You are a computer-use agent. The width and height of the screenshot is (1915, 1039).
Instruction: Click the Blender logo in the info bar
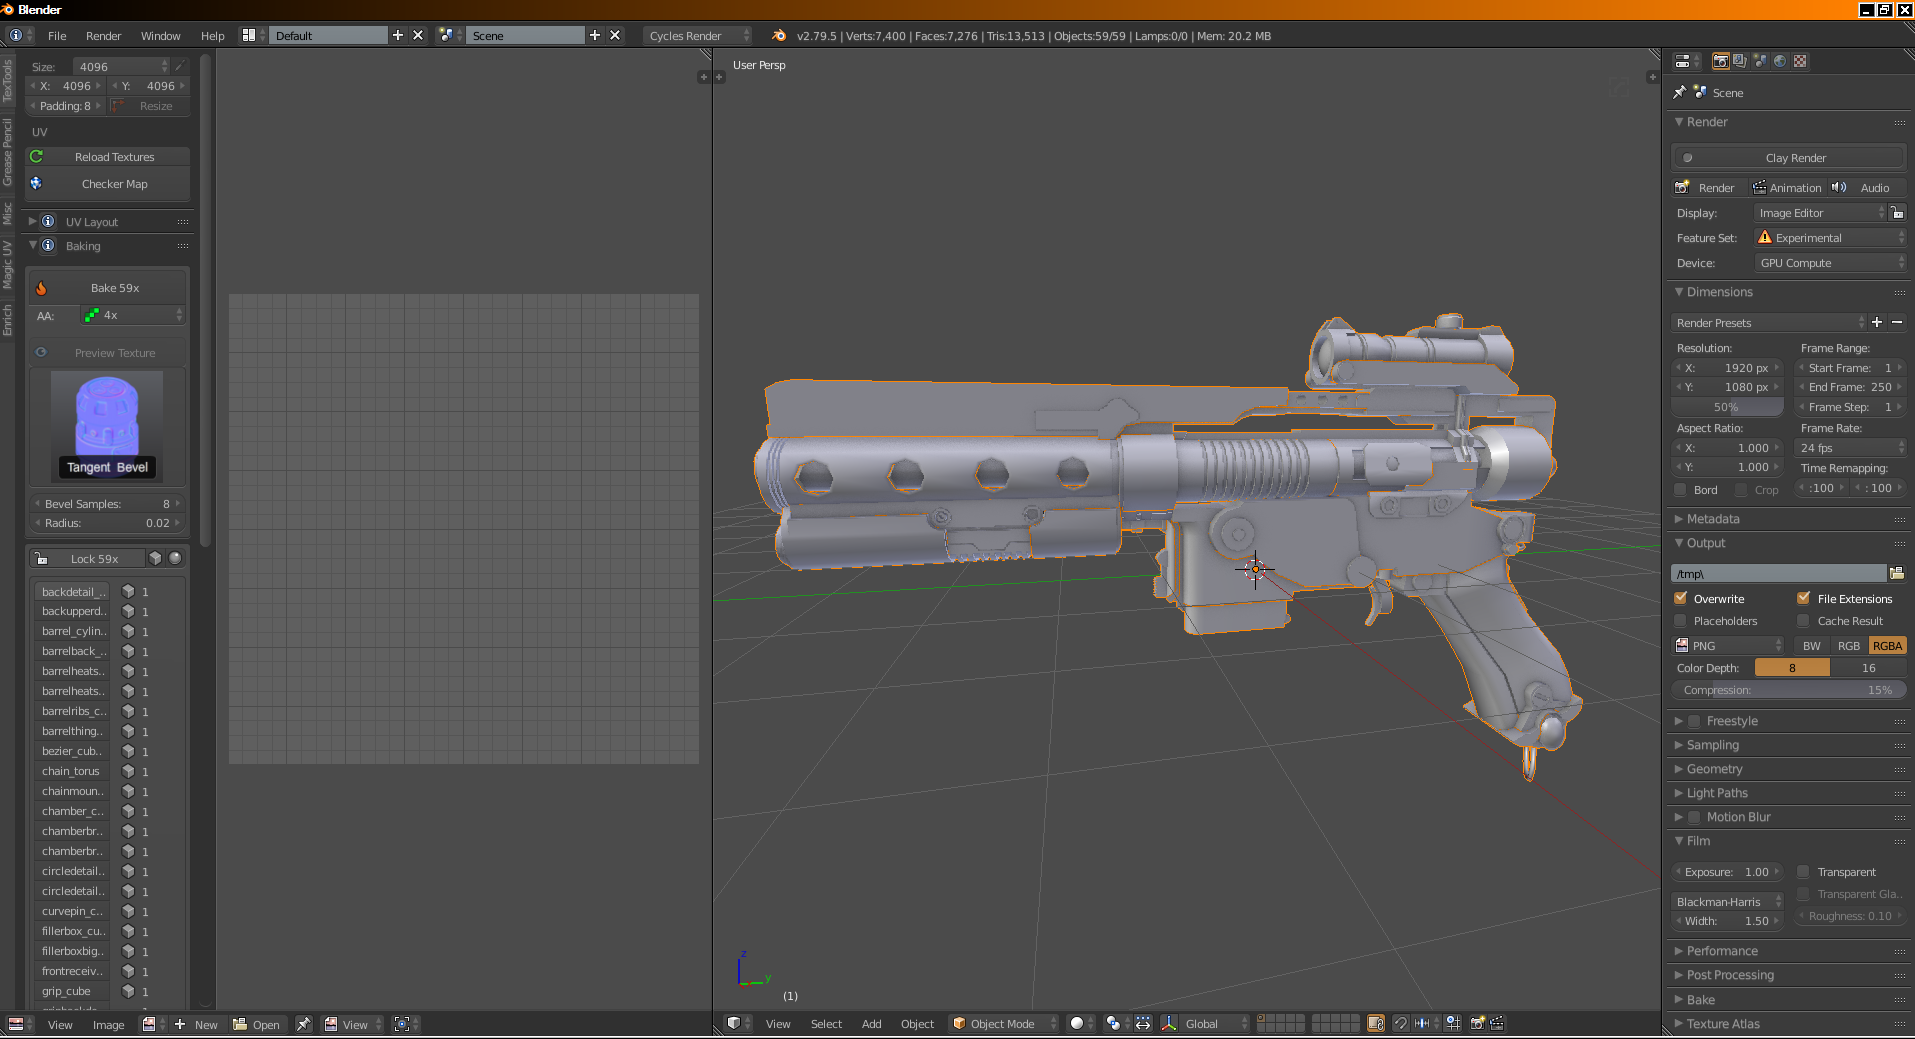[x=779, y=35]
